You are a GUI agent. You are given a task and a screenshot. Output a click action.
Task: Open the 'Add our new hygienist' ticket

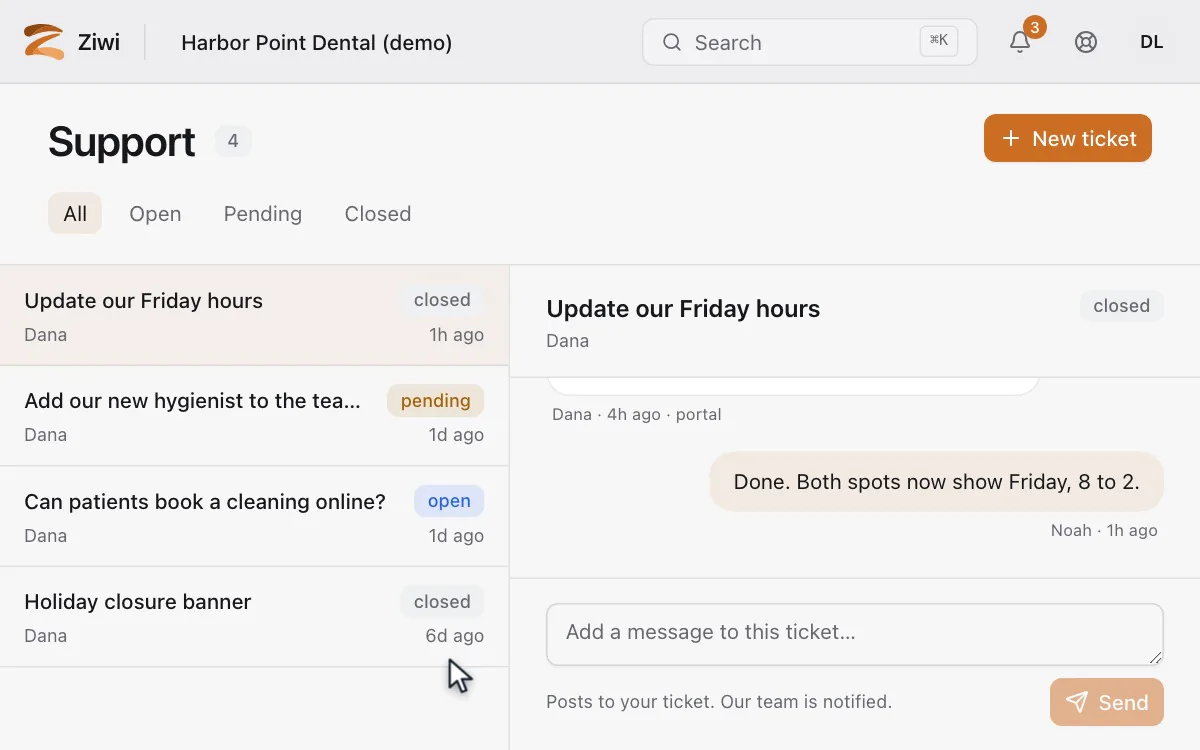pos(254,416)
